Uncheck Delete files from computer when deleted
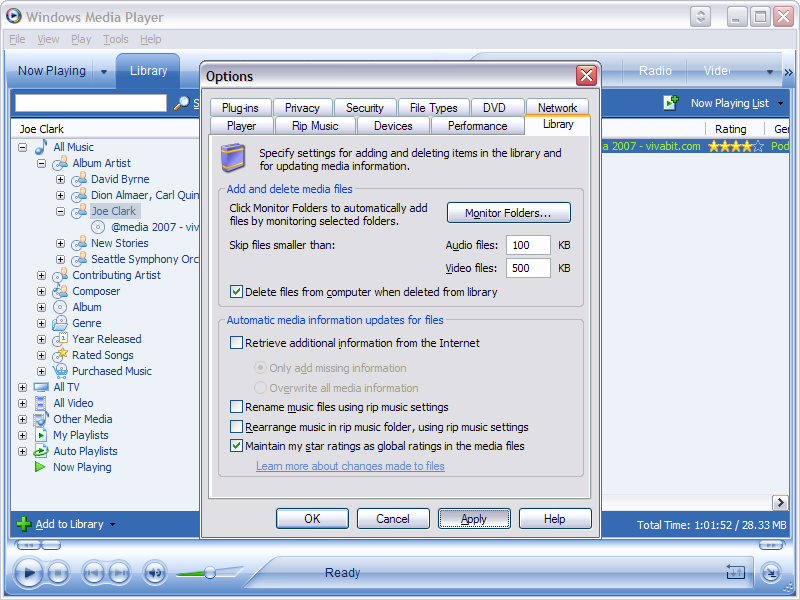Screen dimensions: 800x600 click(x=237, y=292)
